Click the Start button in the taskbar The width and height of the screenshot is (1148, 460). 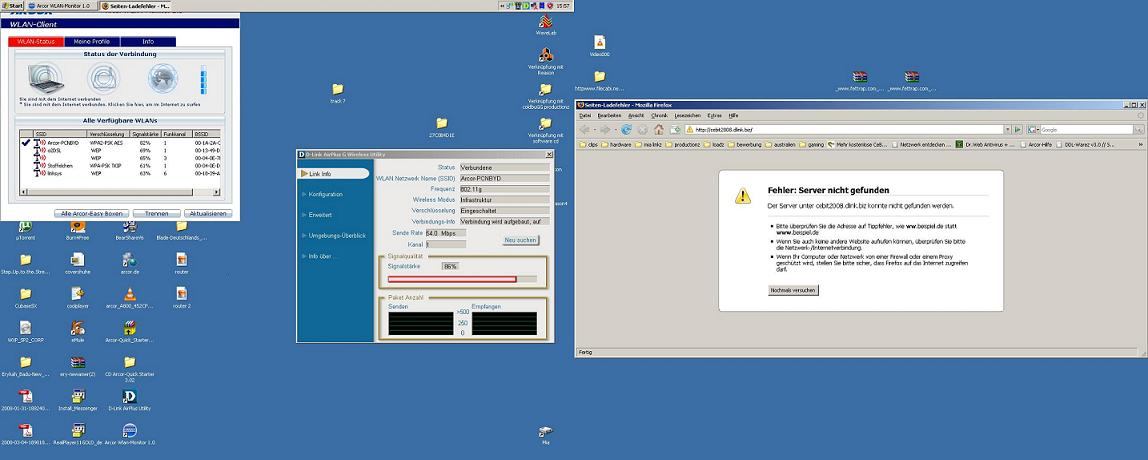coord(12,5)
